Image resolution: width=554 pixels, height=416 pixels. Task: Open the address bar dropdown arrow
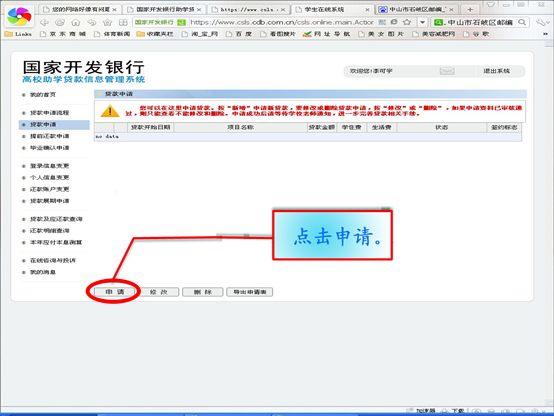tap(422, 22)
